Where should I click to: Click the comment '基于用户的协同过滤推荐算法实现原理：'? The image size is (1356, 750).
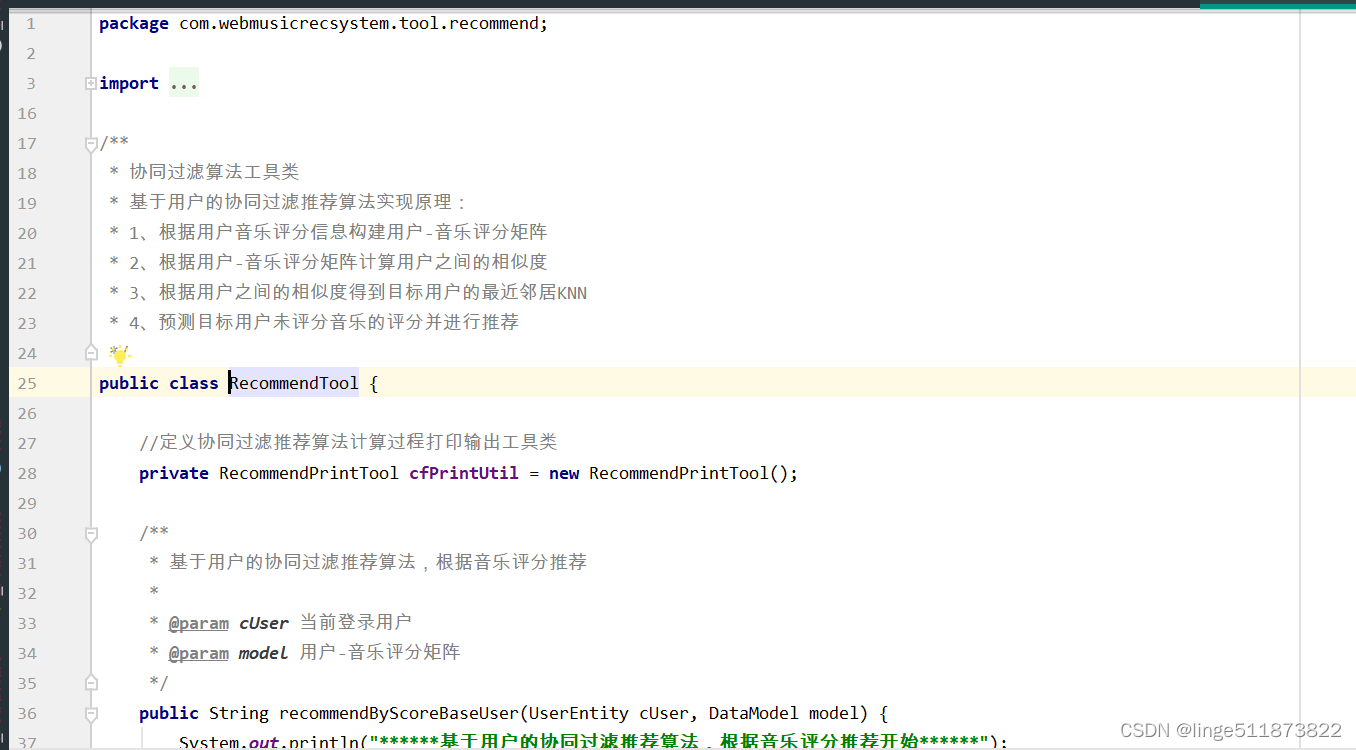pyautogui.click(x=299, y=203)
